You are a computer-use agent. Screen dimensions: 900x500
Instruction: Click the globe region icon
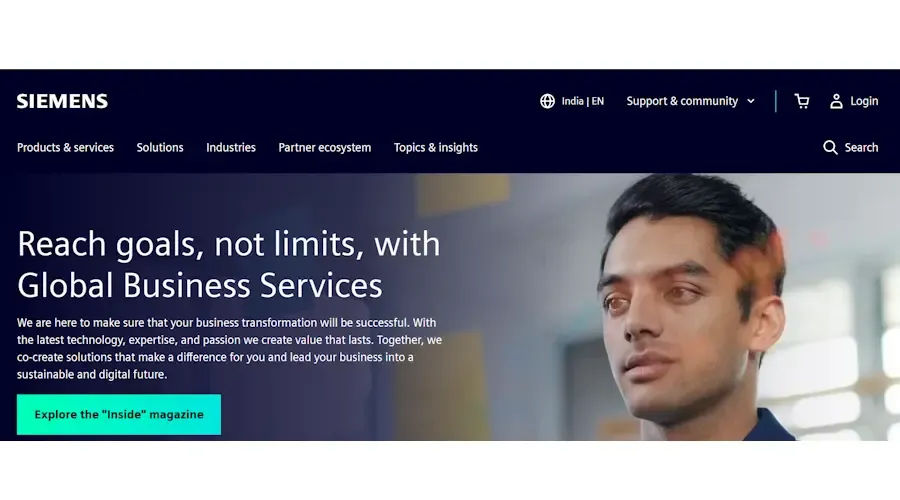coord(548,101)
